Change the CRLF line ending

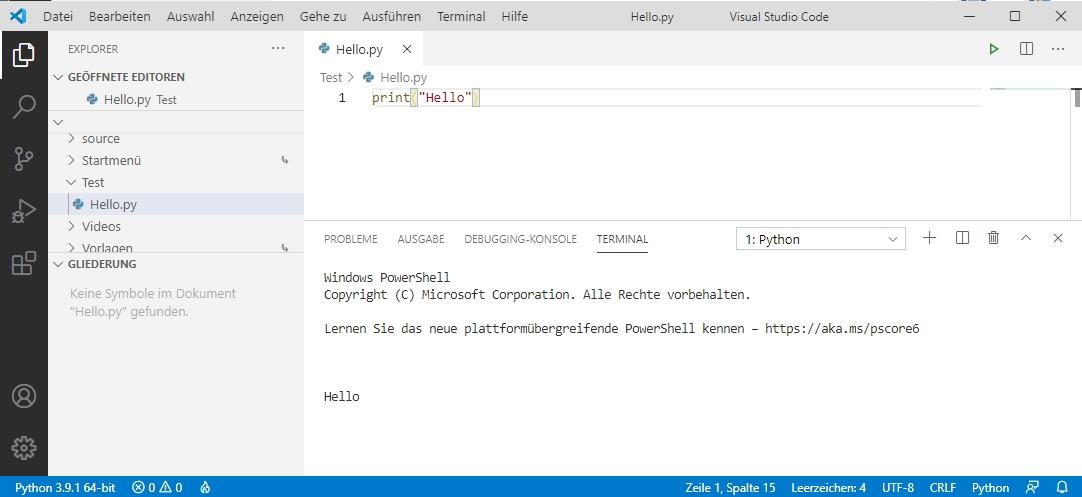[x=943, y=487]
